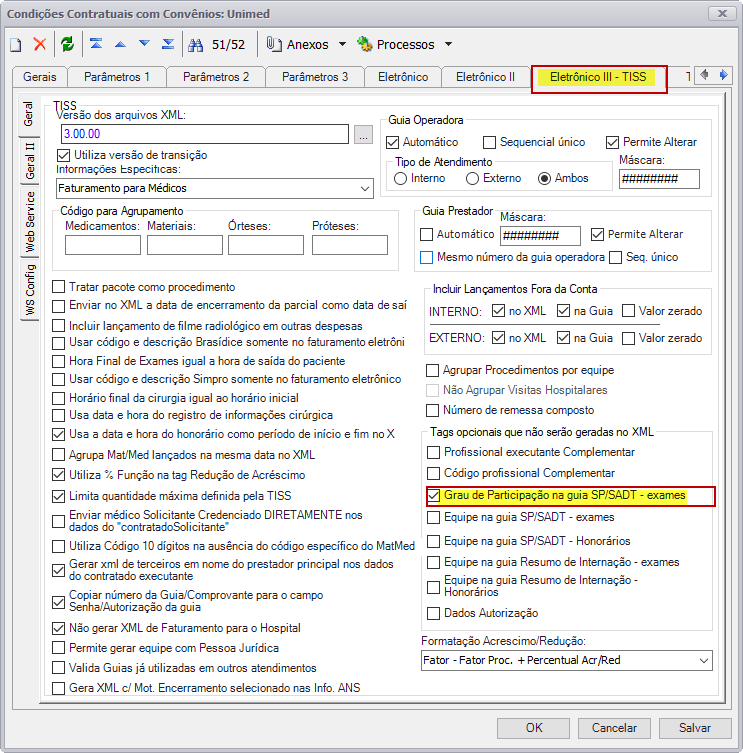Go to first record arrow icon
743x753 pixels.
[x=96, y=44]
